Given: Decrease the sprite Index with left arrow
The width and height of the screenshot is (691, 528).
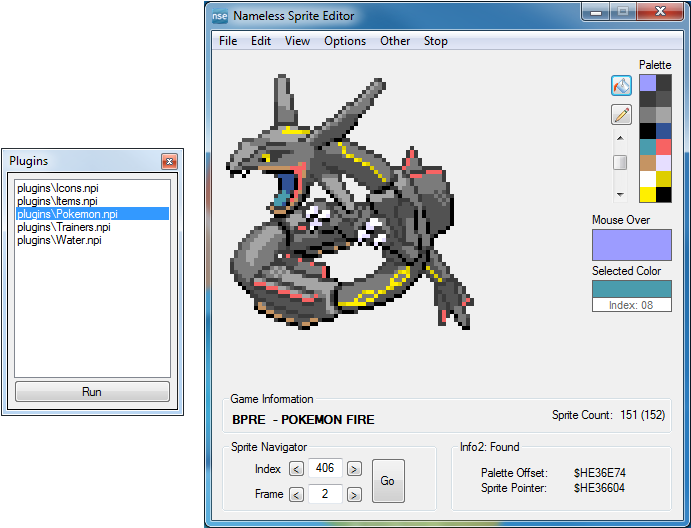Looking at the screenshot, I should tap(296, 469).
